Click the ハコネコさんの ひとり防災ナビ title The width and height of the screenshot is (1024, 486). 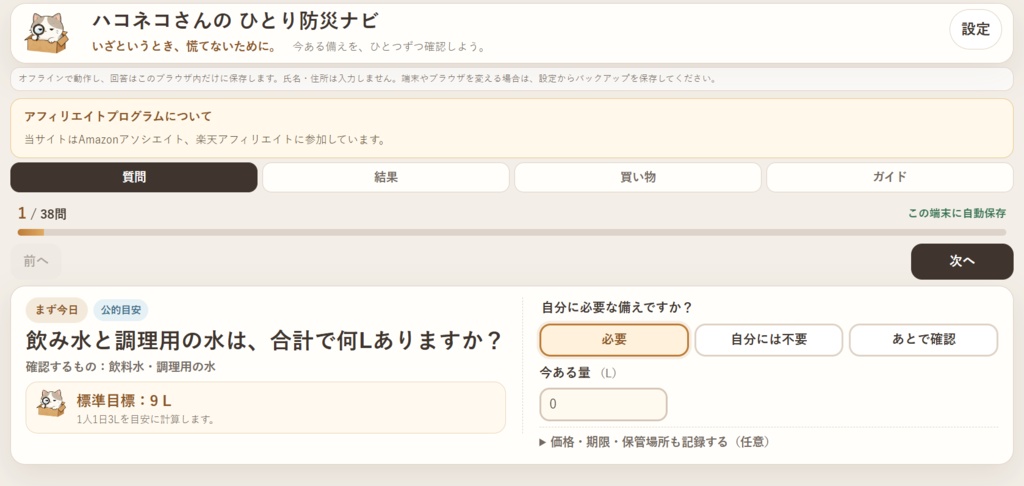point(235,21)
